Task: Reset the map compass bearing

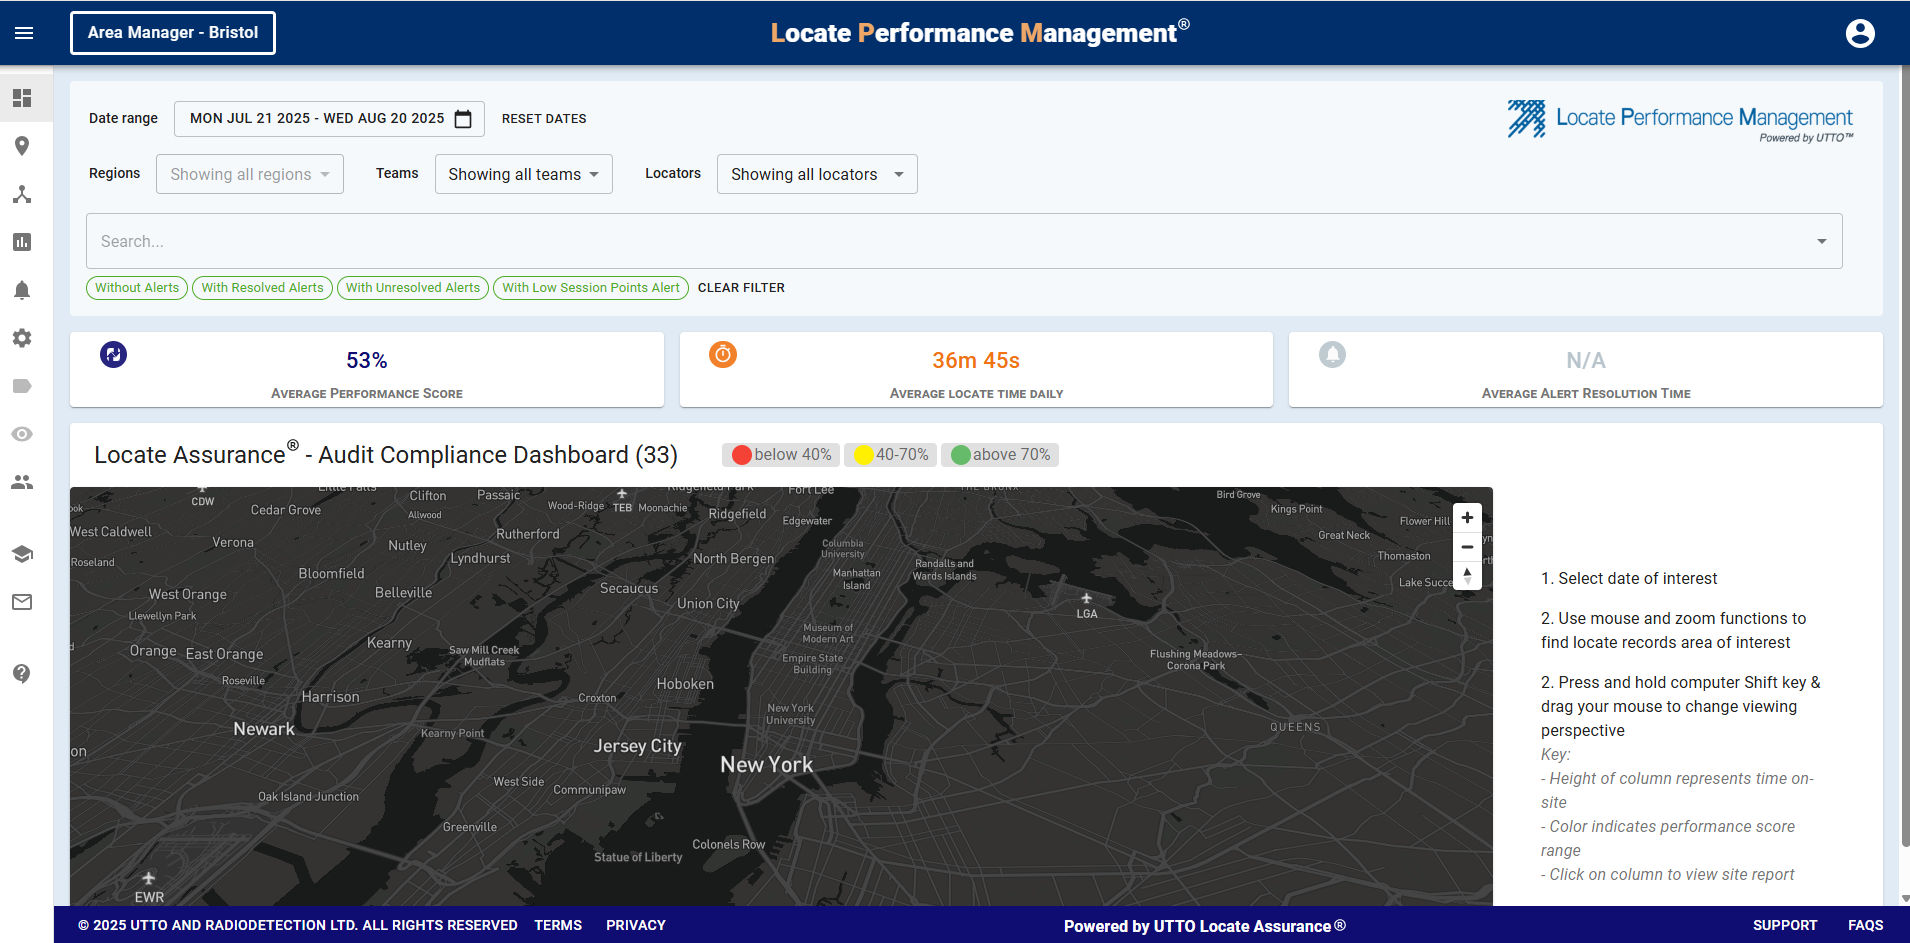Action: [x=1467, y=576]
